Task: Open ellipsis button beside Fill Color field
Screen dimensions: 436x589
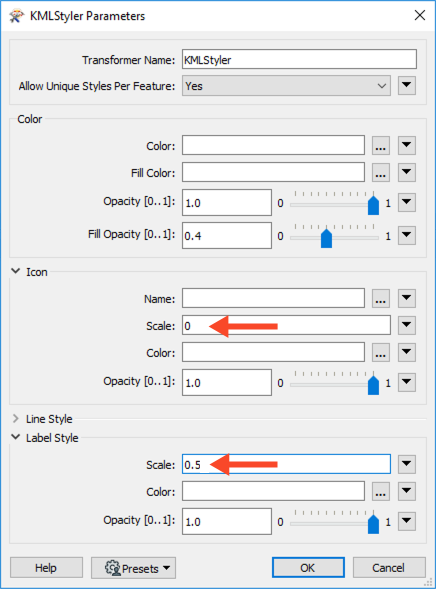Action: pos(380,172)
